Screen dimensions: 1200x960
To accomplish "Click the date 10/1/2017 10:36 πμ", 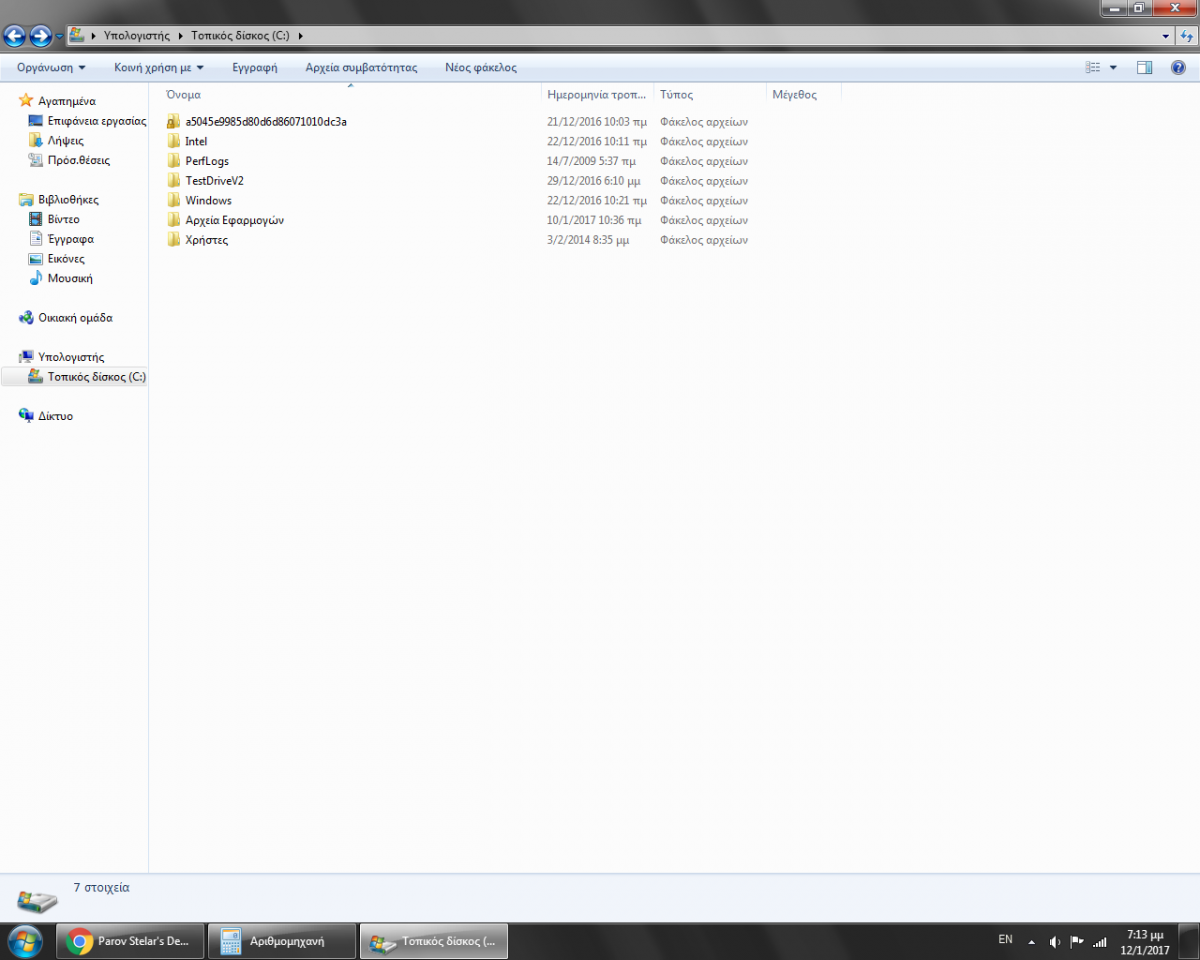I will coord(594,220).
